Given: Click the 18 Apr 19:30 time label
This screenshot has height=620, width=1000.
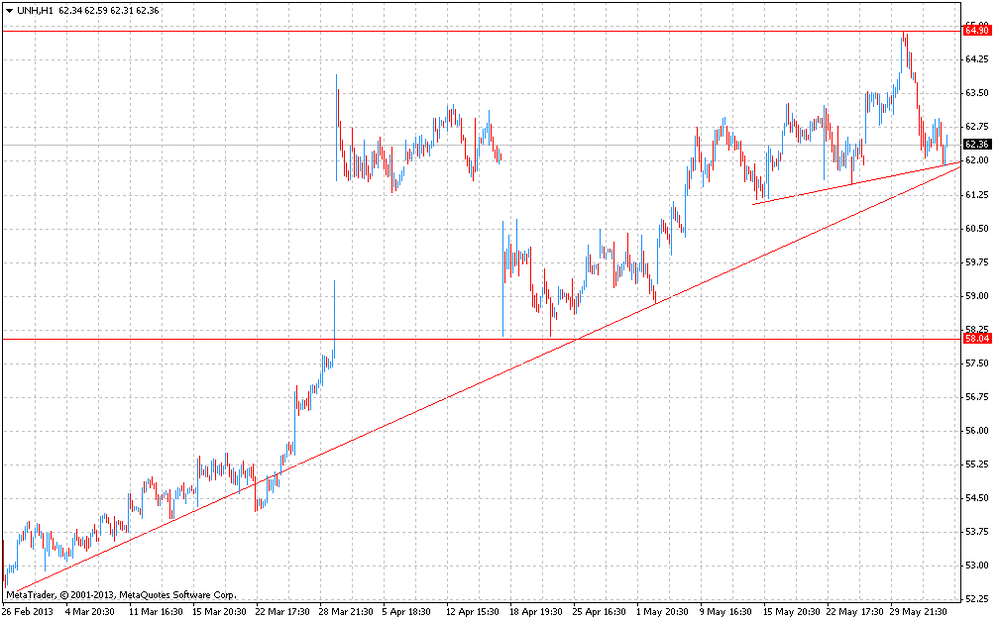Looking at the screenshot, I should tap(536, 612).
